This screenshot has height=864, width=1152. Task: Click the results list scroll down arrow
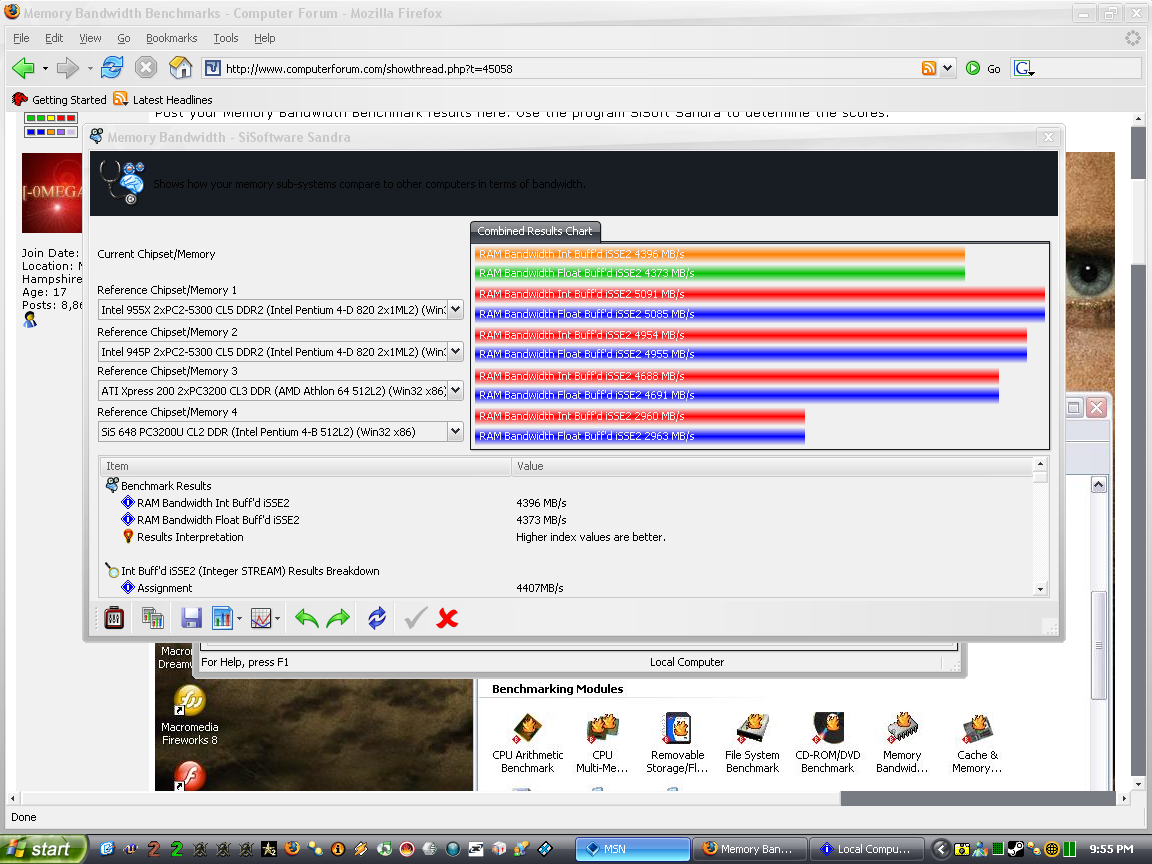coord(1040,589)
